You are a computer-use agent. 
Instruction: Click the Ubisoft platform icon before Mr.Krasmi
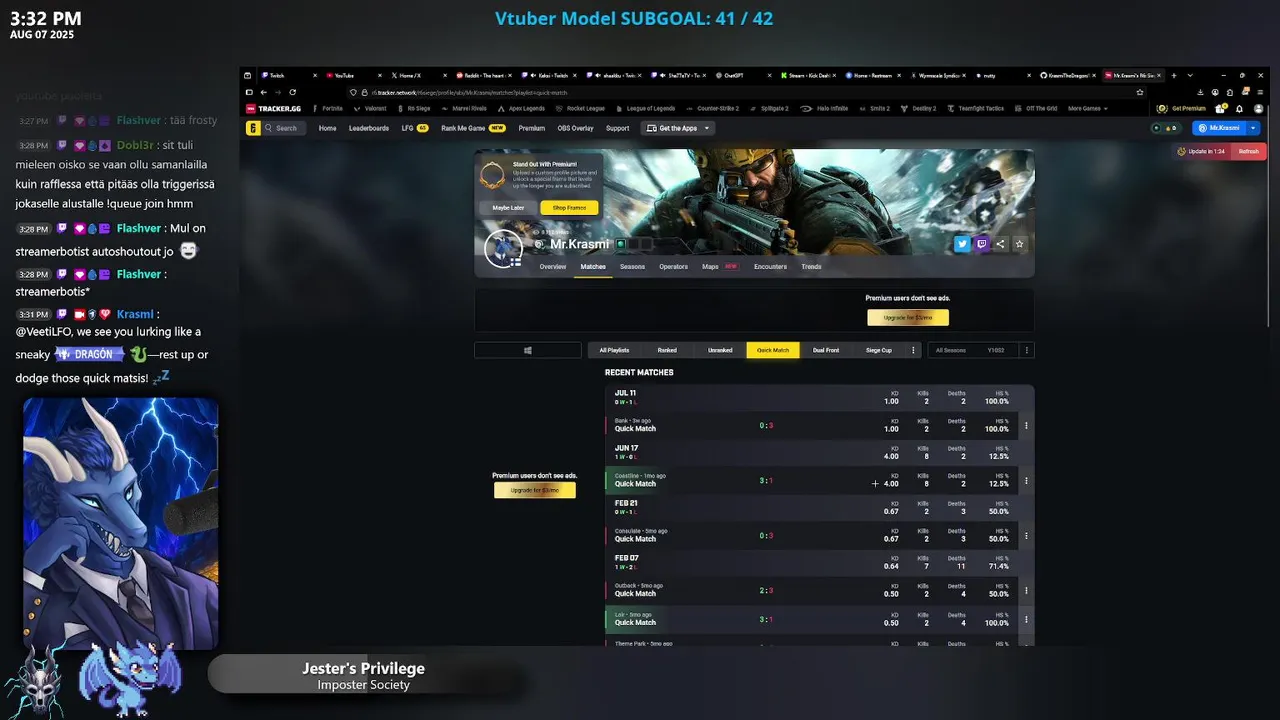(539, 244)
